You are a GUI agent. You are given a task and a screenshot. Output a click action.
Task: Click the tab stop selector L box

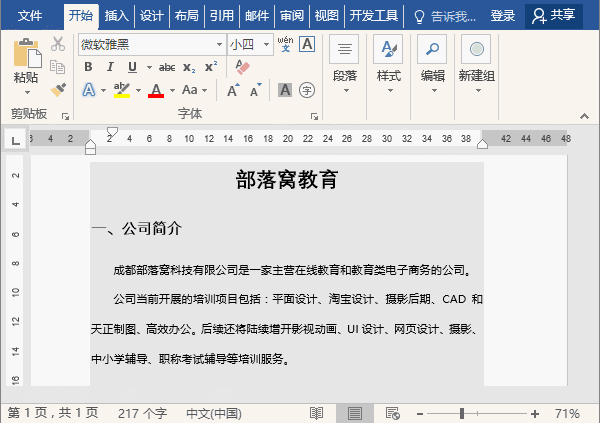click(16, 140)
